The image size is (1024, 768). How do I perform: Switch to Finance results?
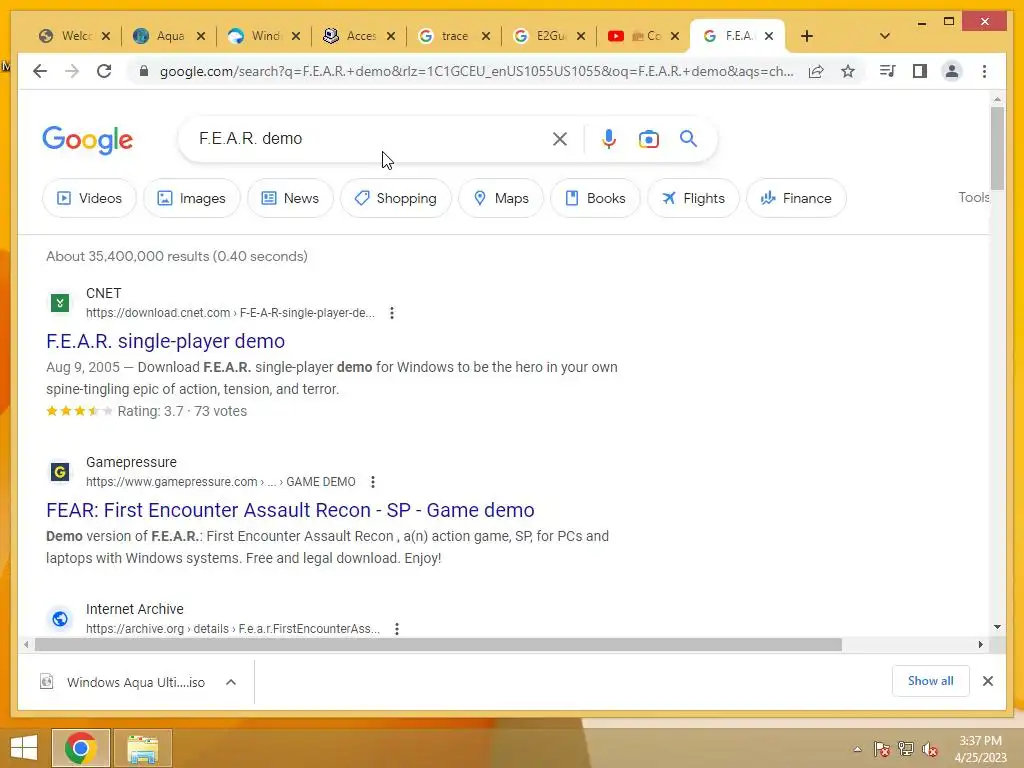(x=796, y=198)
